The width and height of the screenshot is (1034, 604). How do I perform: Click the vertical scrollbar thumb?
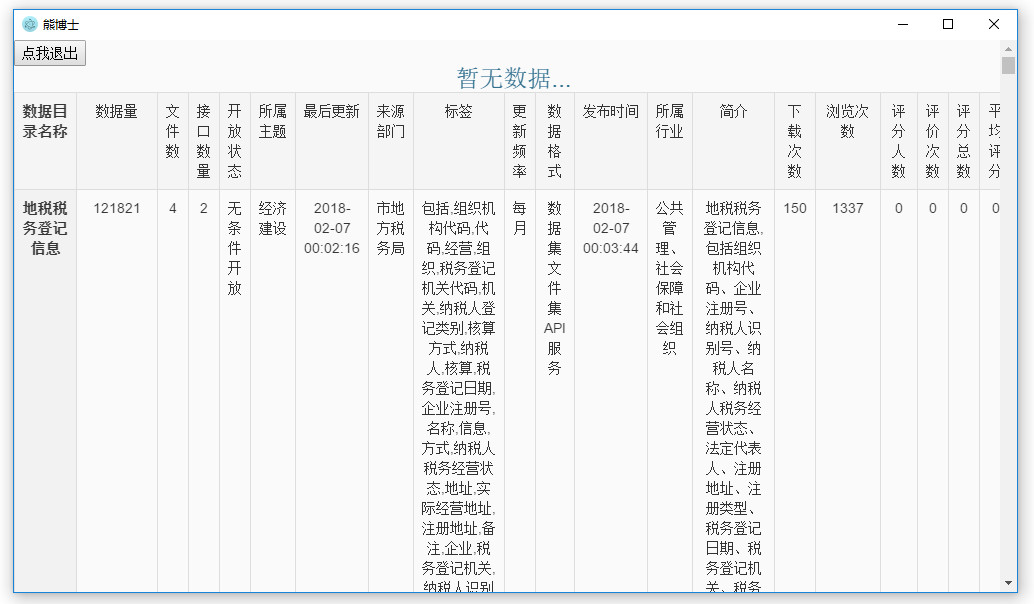point(1008,65)
